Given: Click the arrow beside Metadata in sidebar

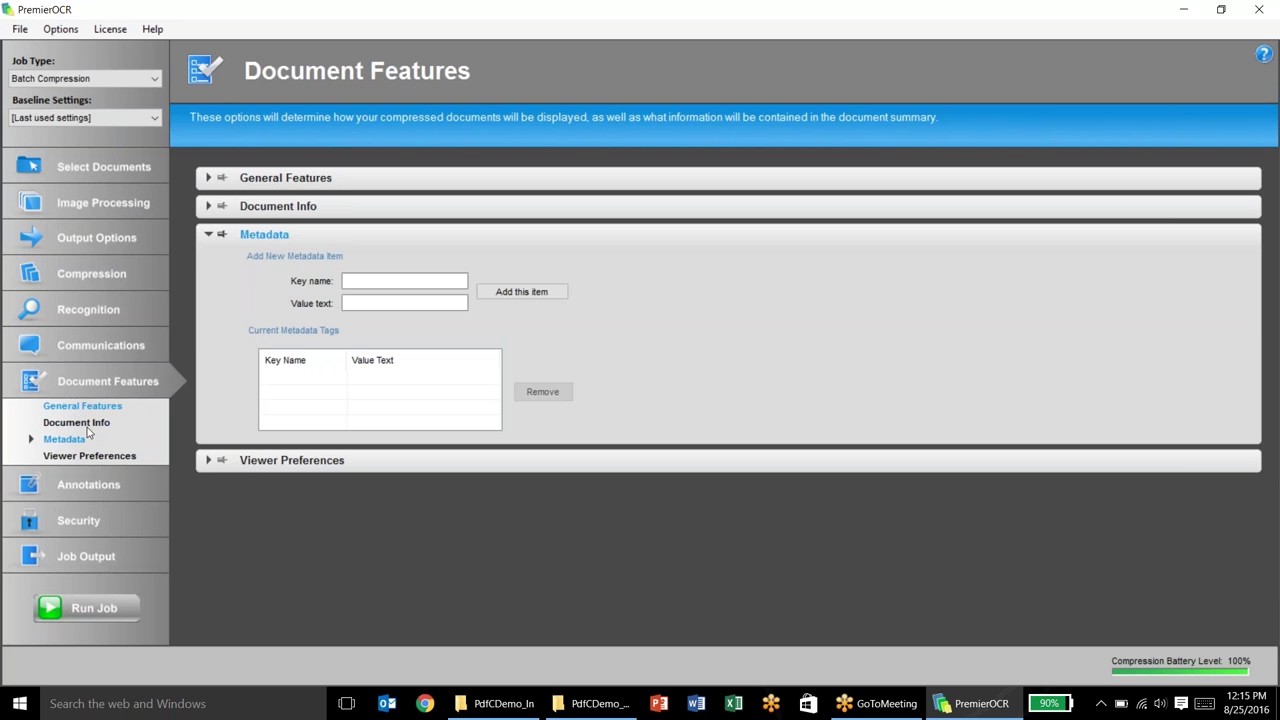Looking at the screenshot, I should [31, 439].
